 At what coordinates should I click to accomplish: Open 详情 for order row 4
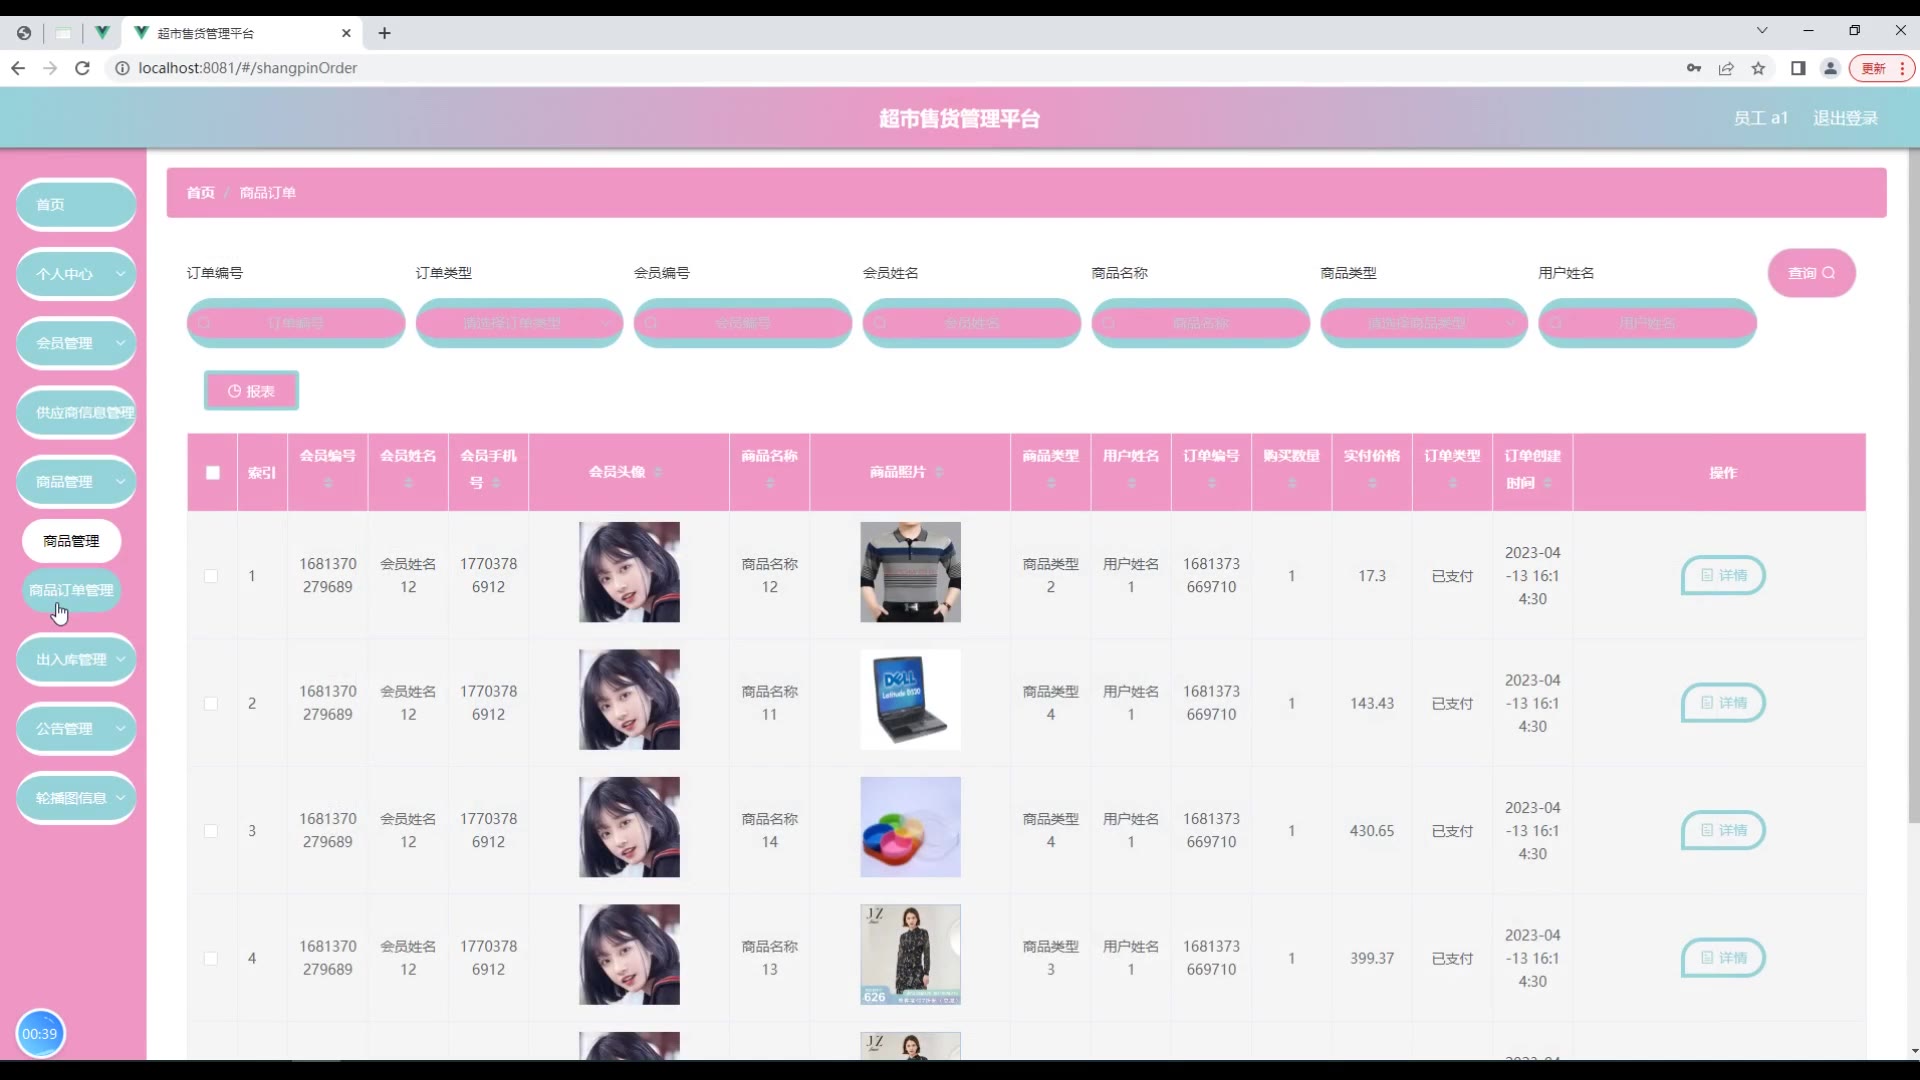[1722, 958]
